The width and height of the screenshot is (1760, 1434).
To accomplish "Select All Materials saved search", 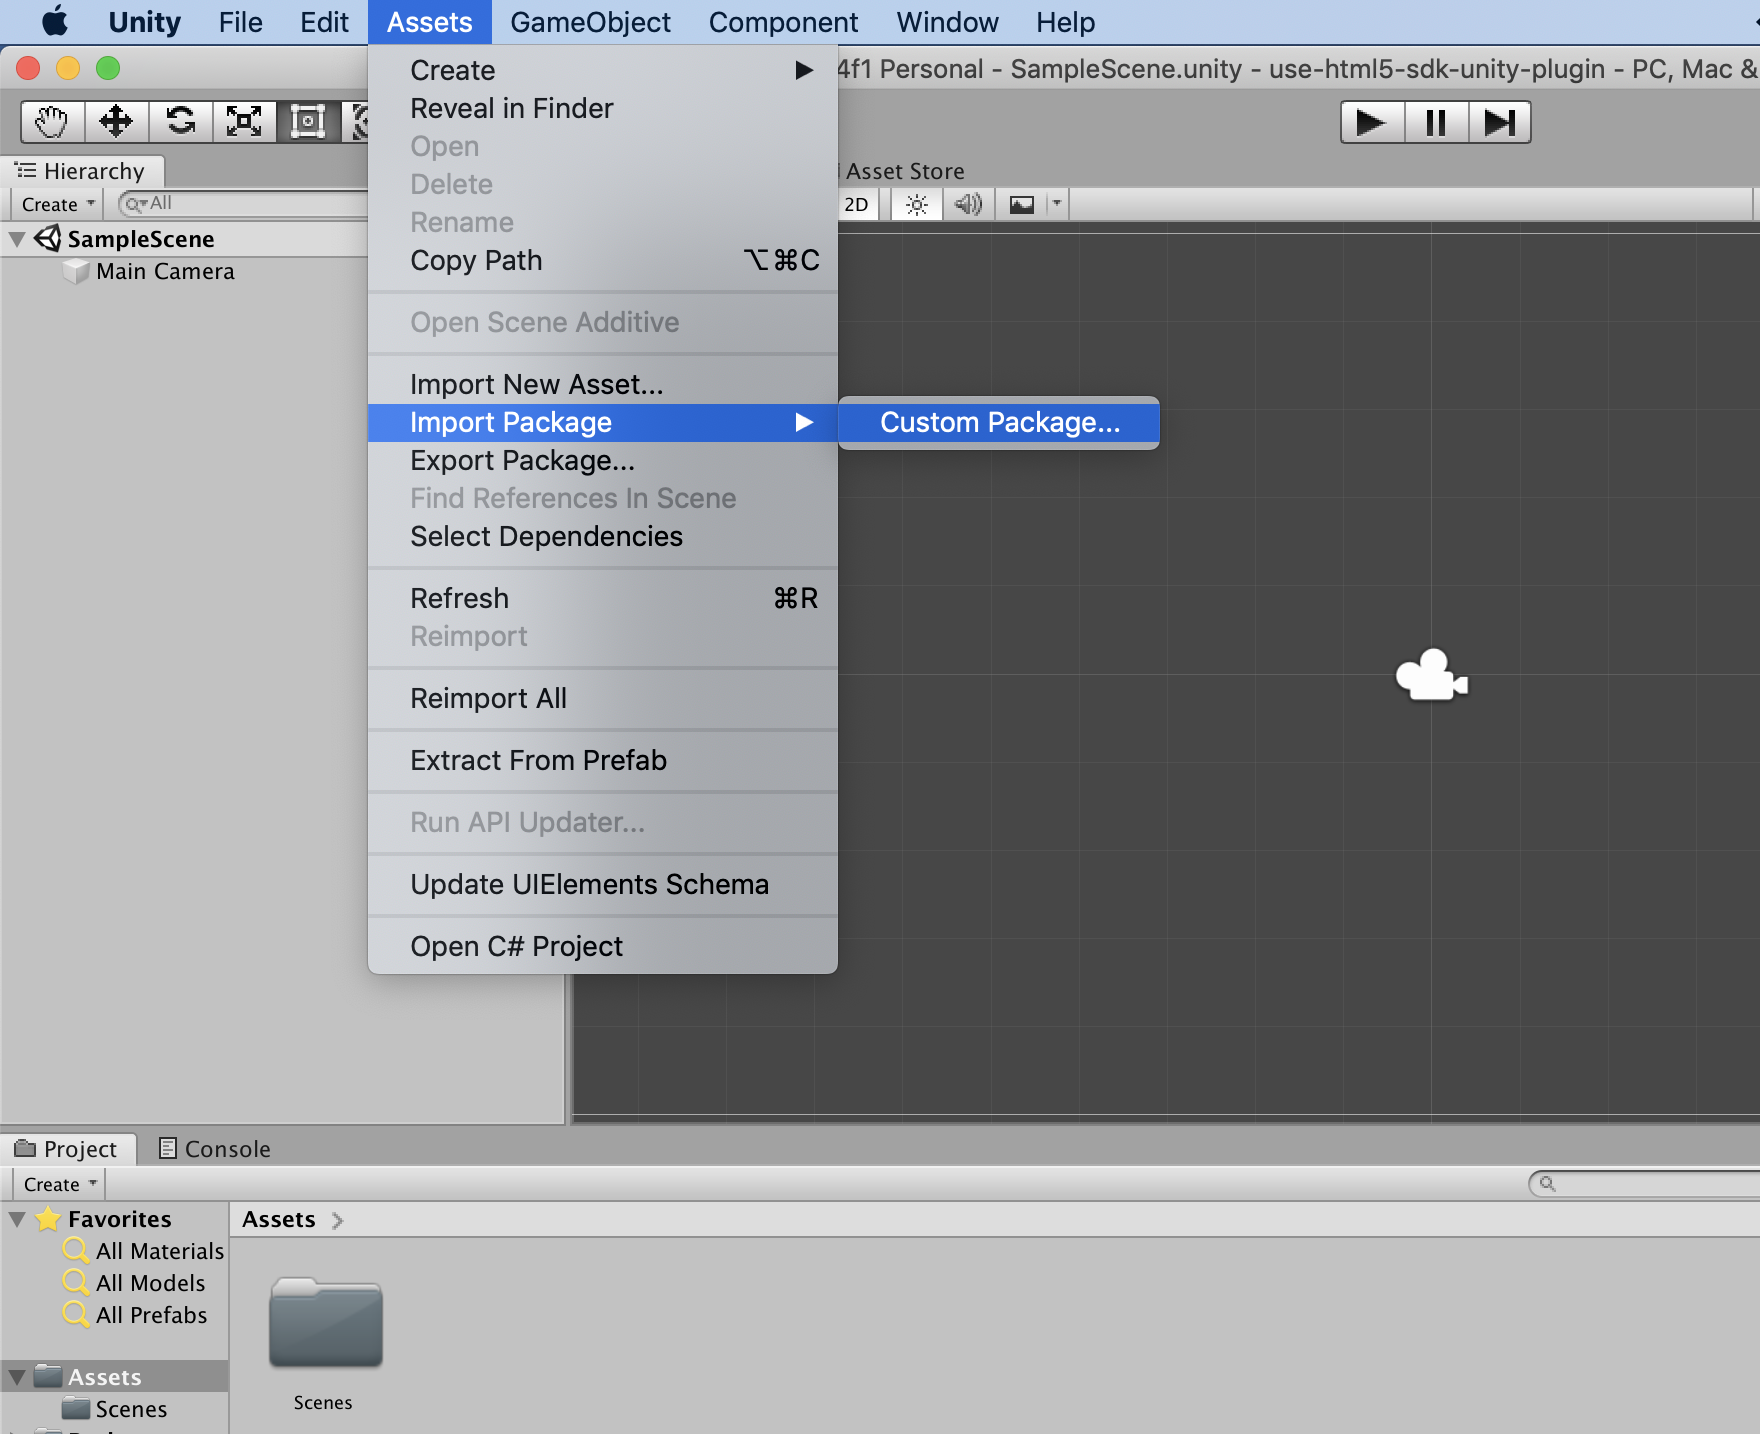I will click(144, 1251).
